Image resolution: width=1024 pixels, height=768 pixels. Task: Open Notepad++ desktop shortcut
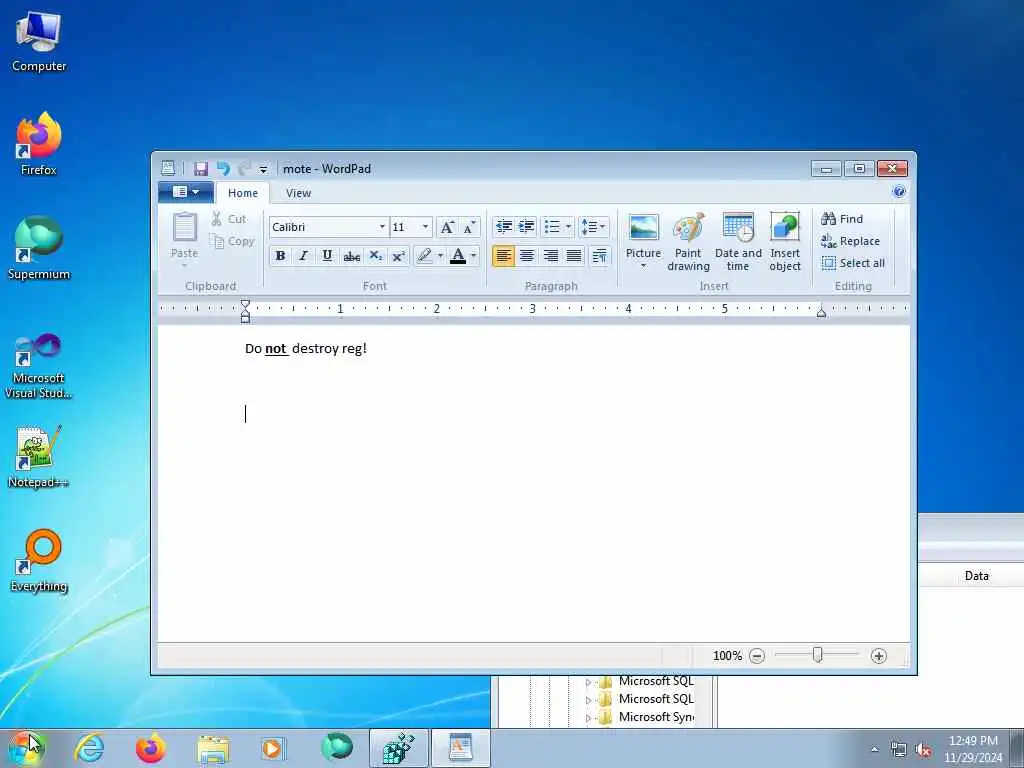tap(38, 457)
